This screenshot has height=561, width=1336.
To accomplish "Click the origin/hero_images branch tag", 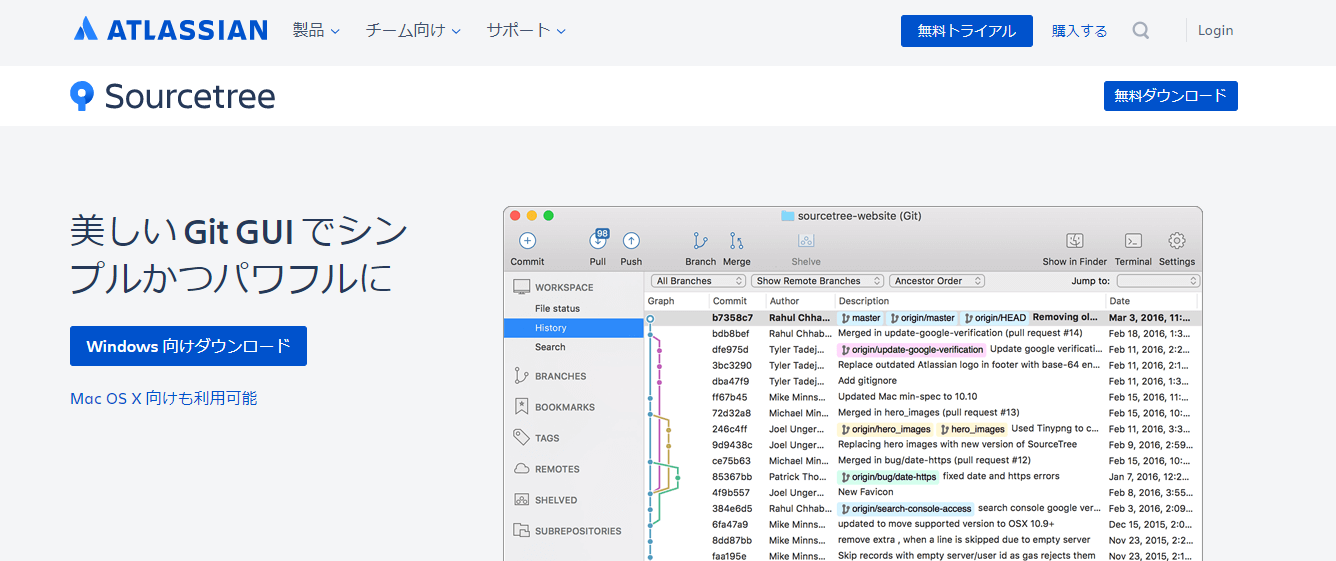I will [x=884, y=429].
